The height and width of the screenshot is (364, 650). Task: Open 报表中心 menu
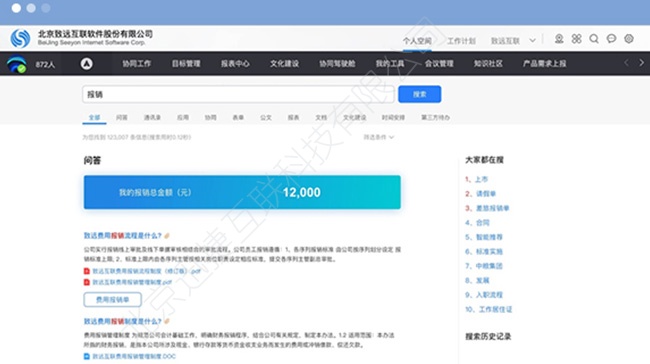click(x=235, y=63)
